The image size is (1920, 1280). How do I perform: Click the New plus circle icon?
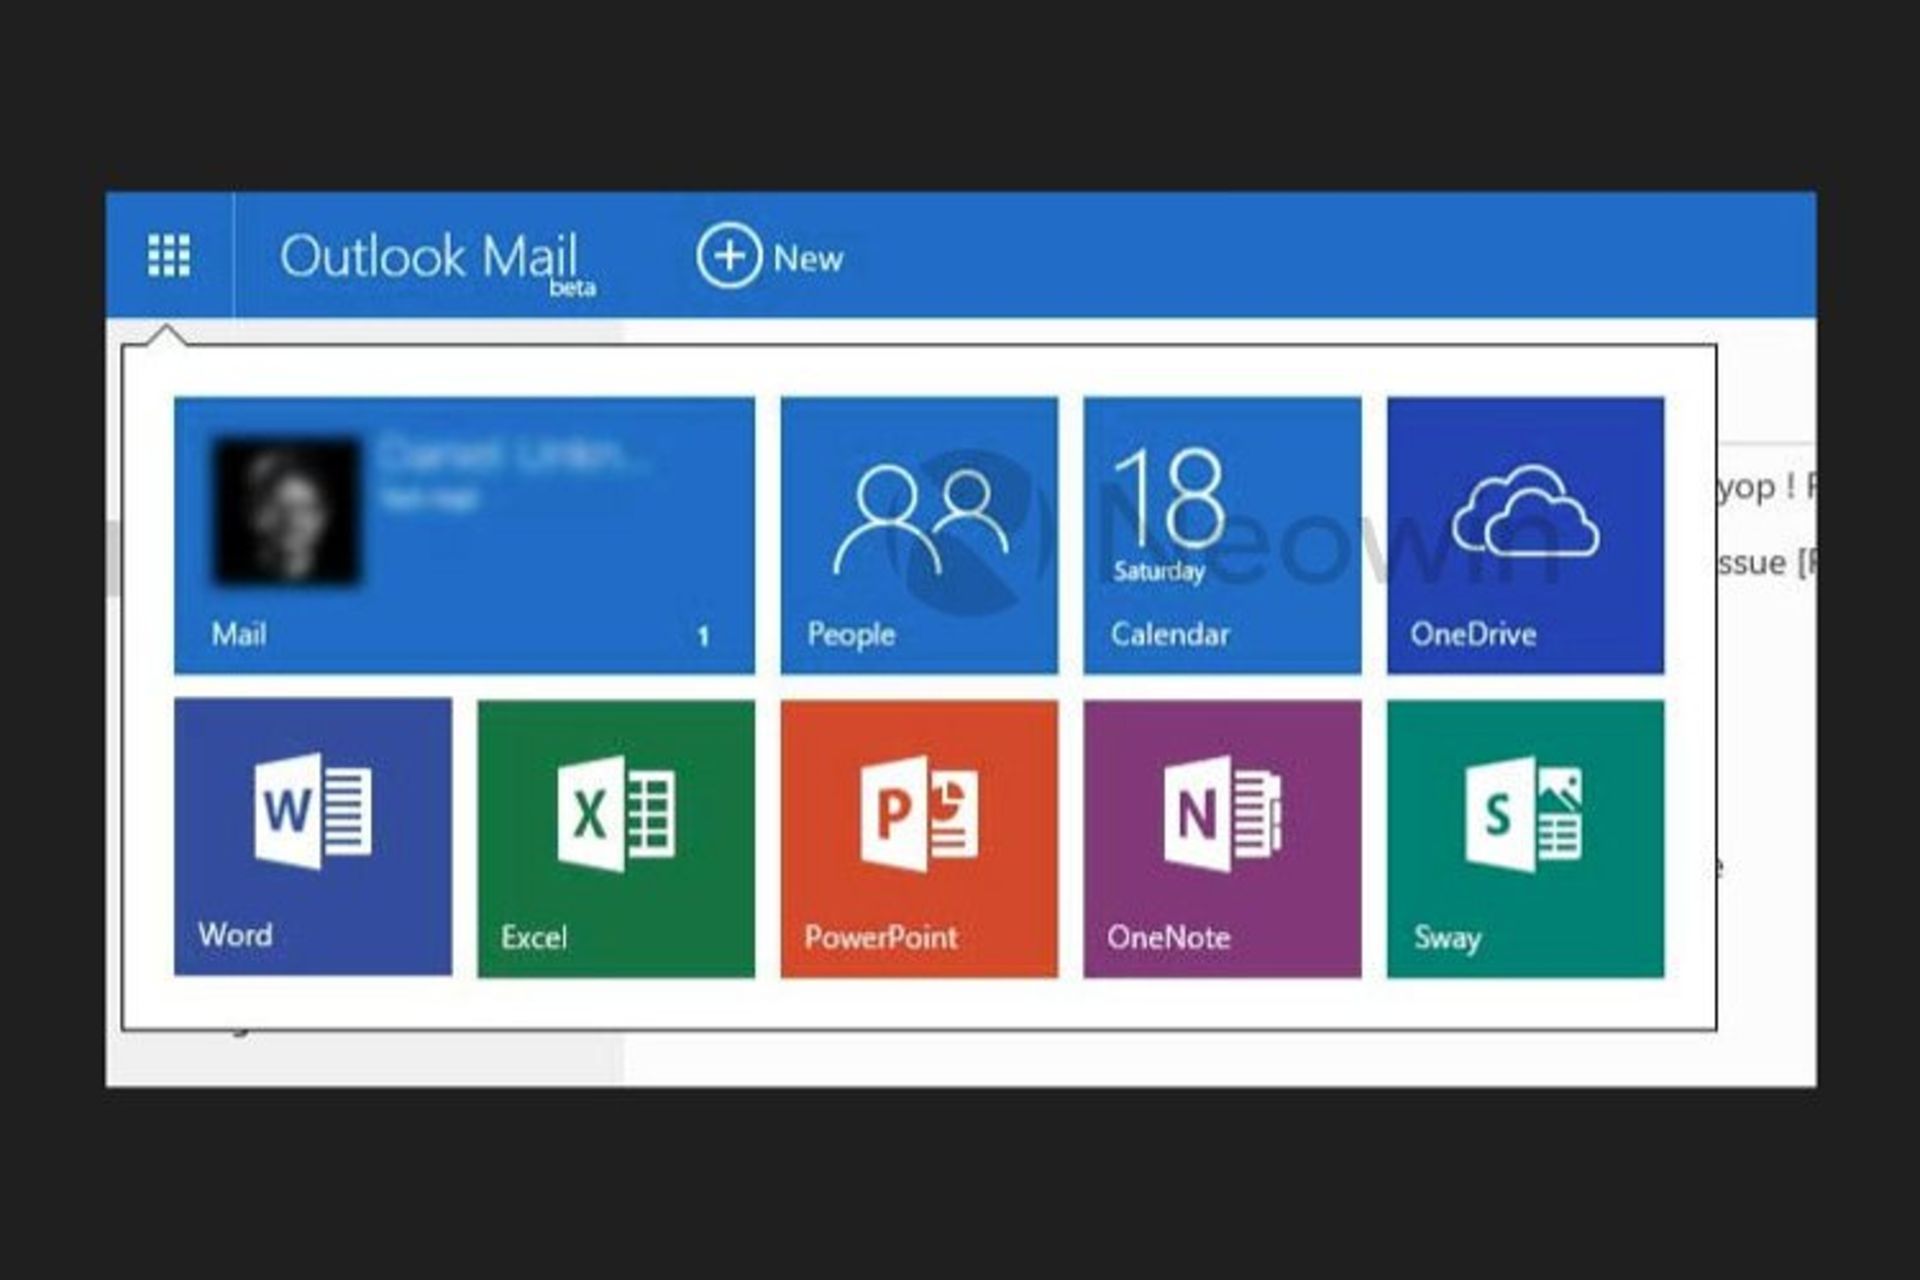(x=729, y=256)
